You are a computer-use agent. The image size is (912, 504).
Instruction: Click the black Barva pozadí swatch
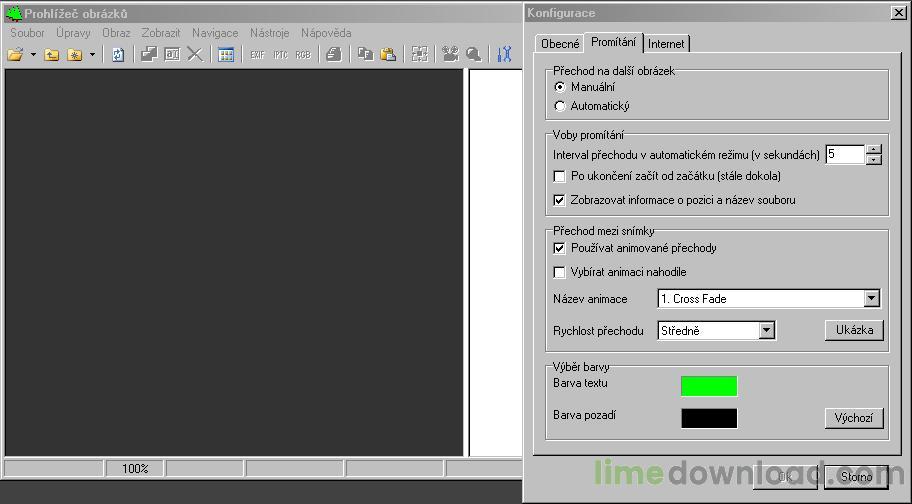pyautogui.click(x=709, y=418)
